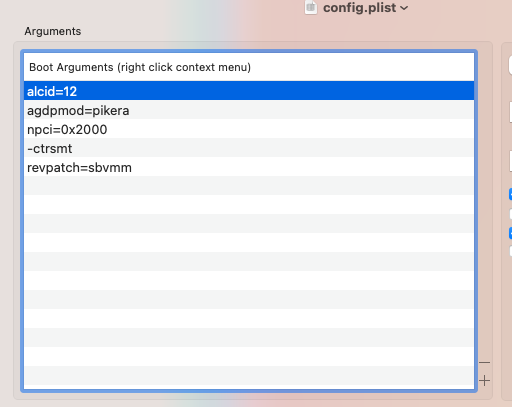Select the npci=0x2000 boot argument
512x407 pixels.
pos(249,129)
